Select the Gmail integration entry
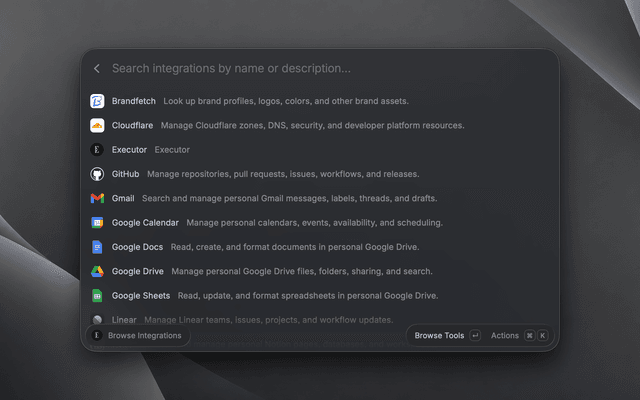The height and width of the screenshot is (400, 640). click(x=320, y=198)
